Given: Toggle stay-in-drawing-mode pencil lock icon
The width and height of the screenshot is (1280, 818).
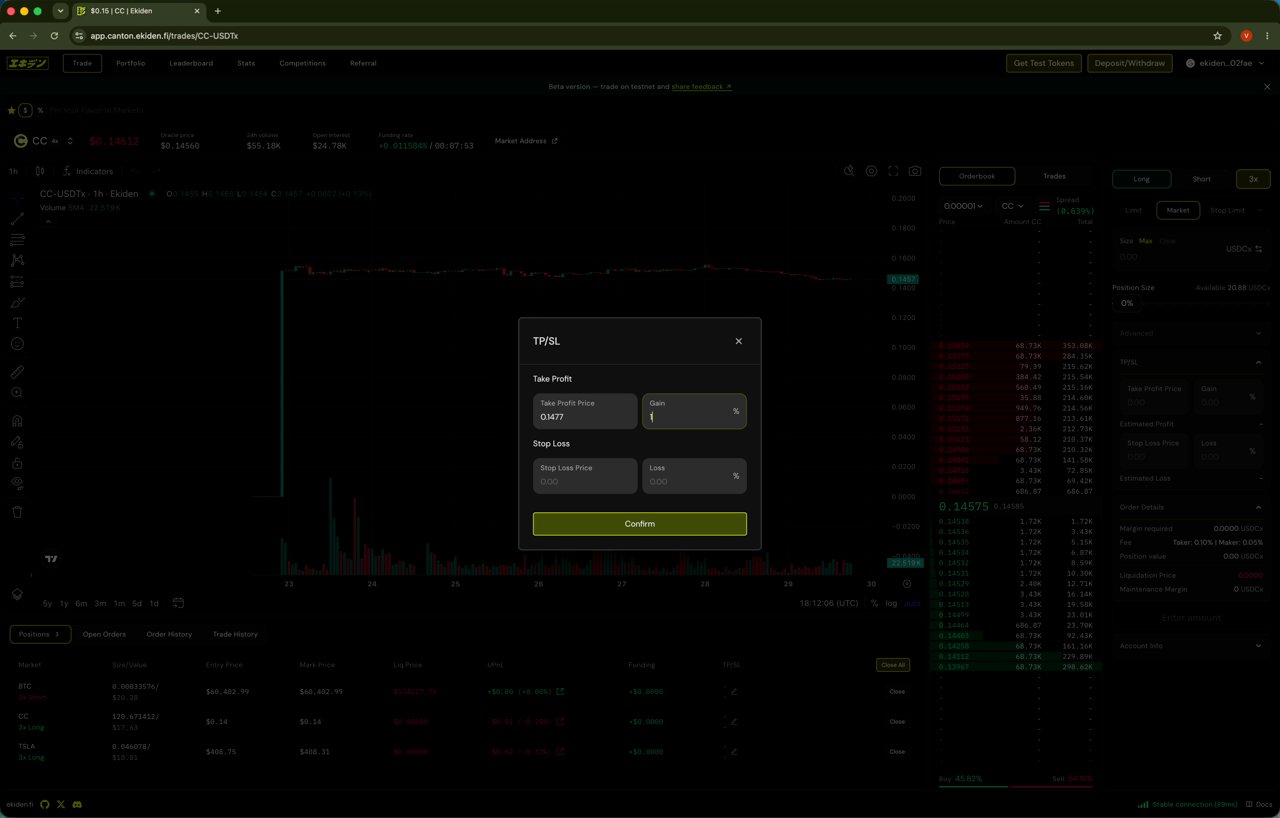Looking at the screenshot, I should coord(17,442).
